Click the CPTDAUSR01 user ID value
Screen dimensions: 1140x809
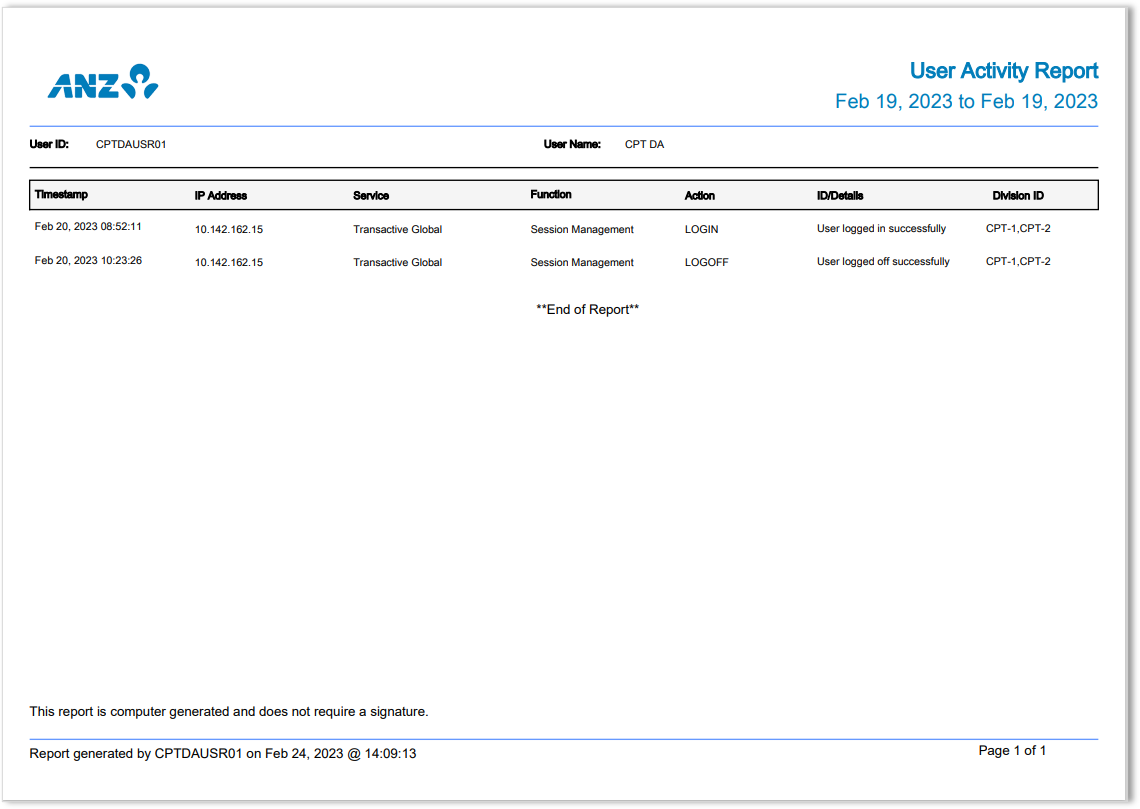click(x=130, y=144)
